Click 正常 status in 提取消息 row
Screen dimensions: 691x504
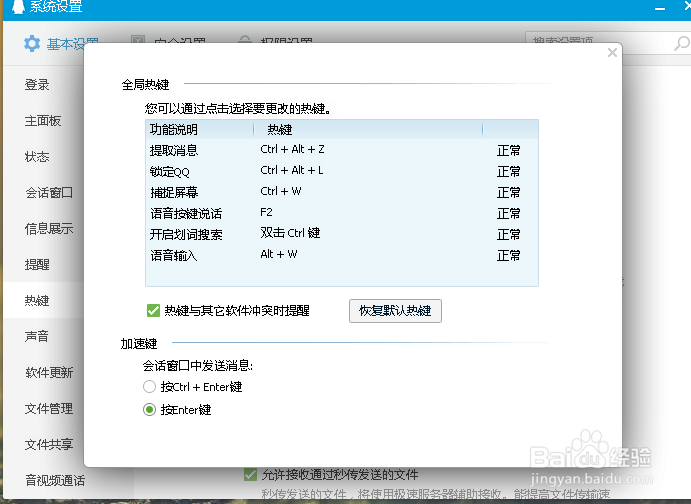(509, 151)
